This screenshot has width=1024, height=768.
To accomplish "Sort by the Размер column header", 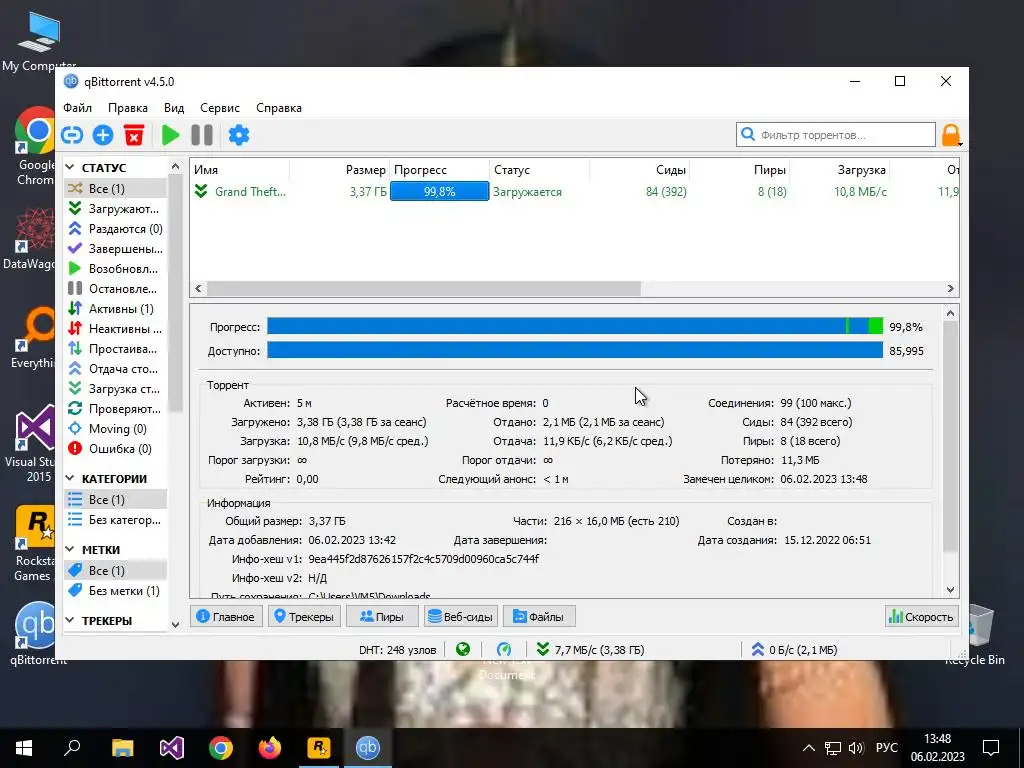I will [340, 170].
